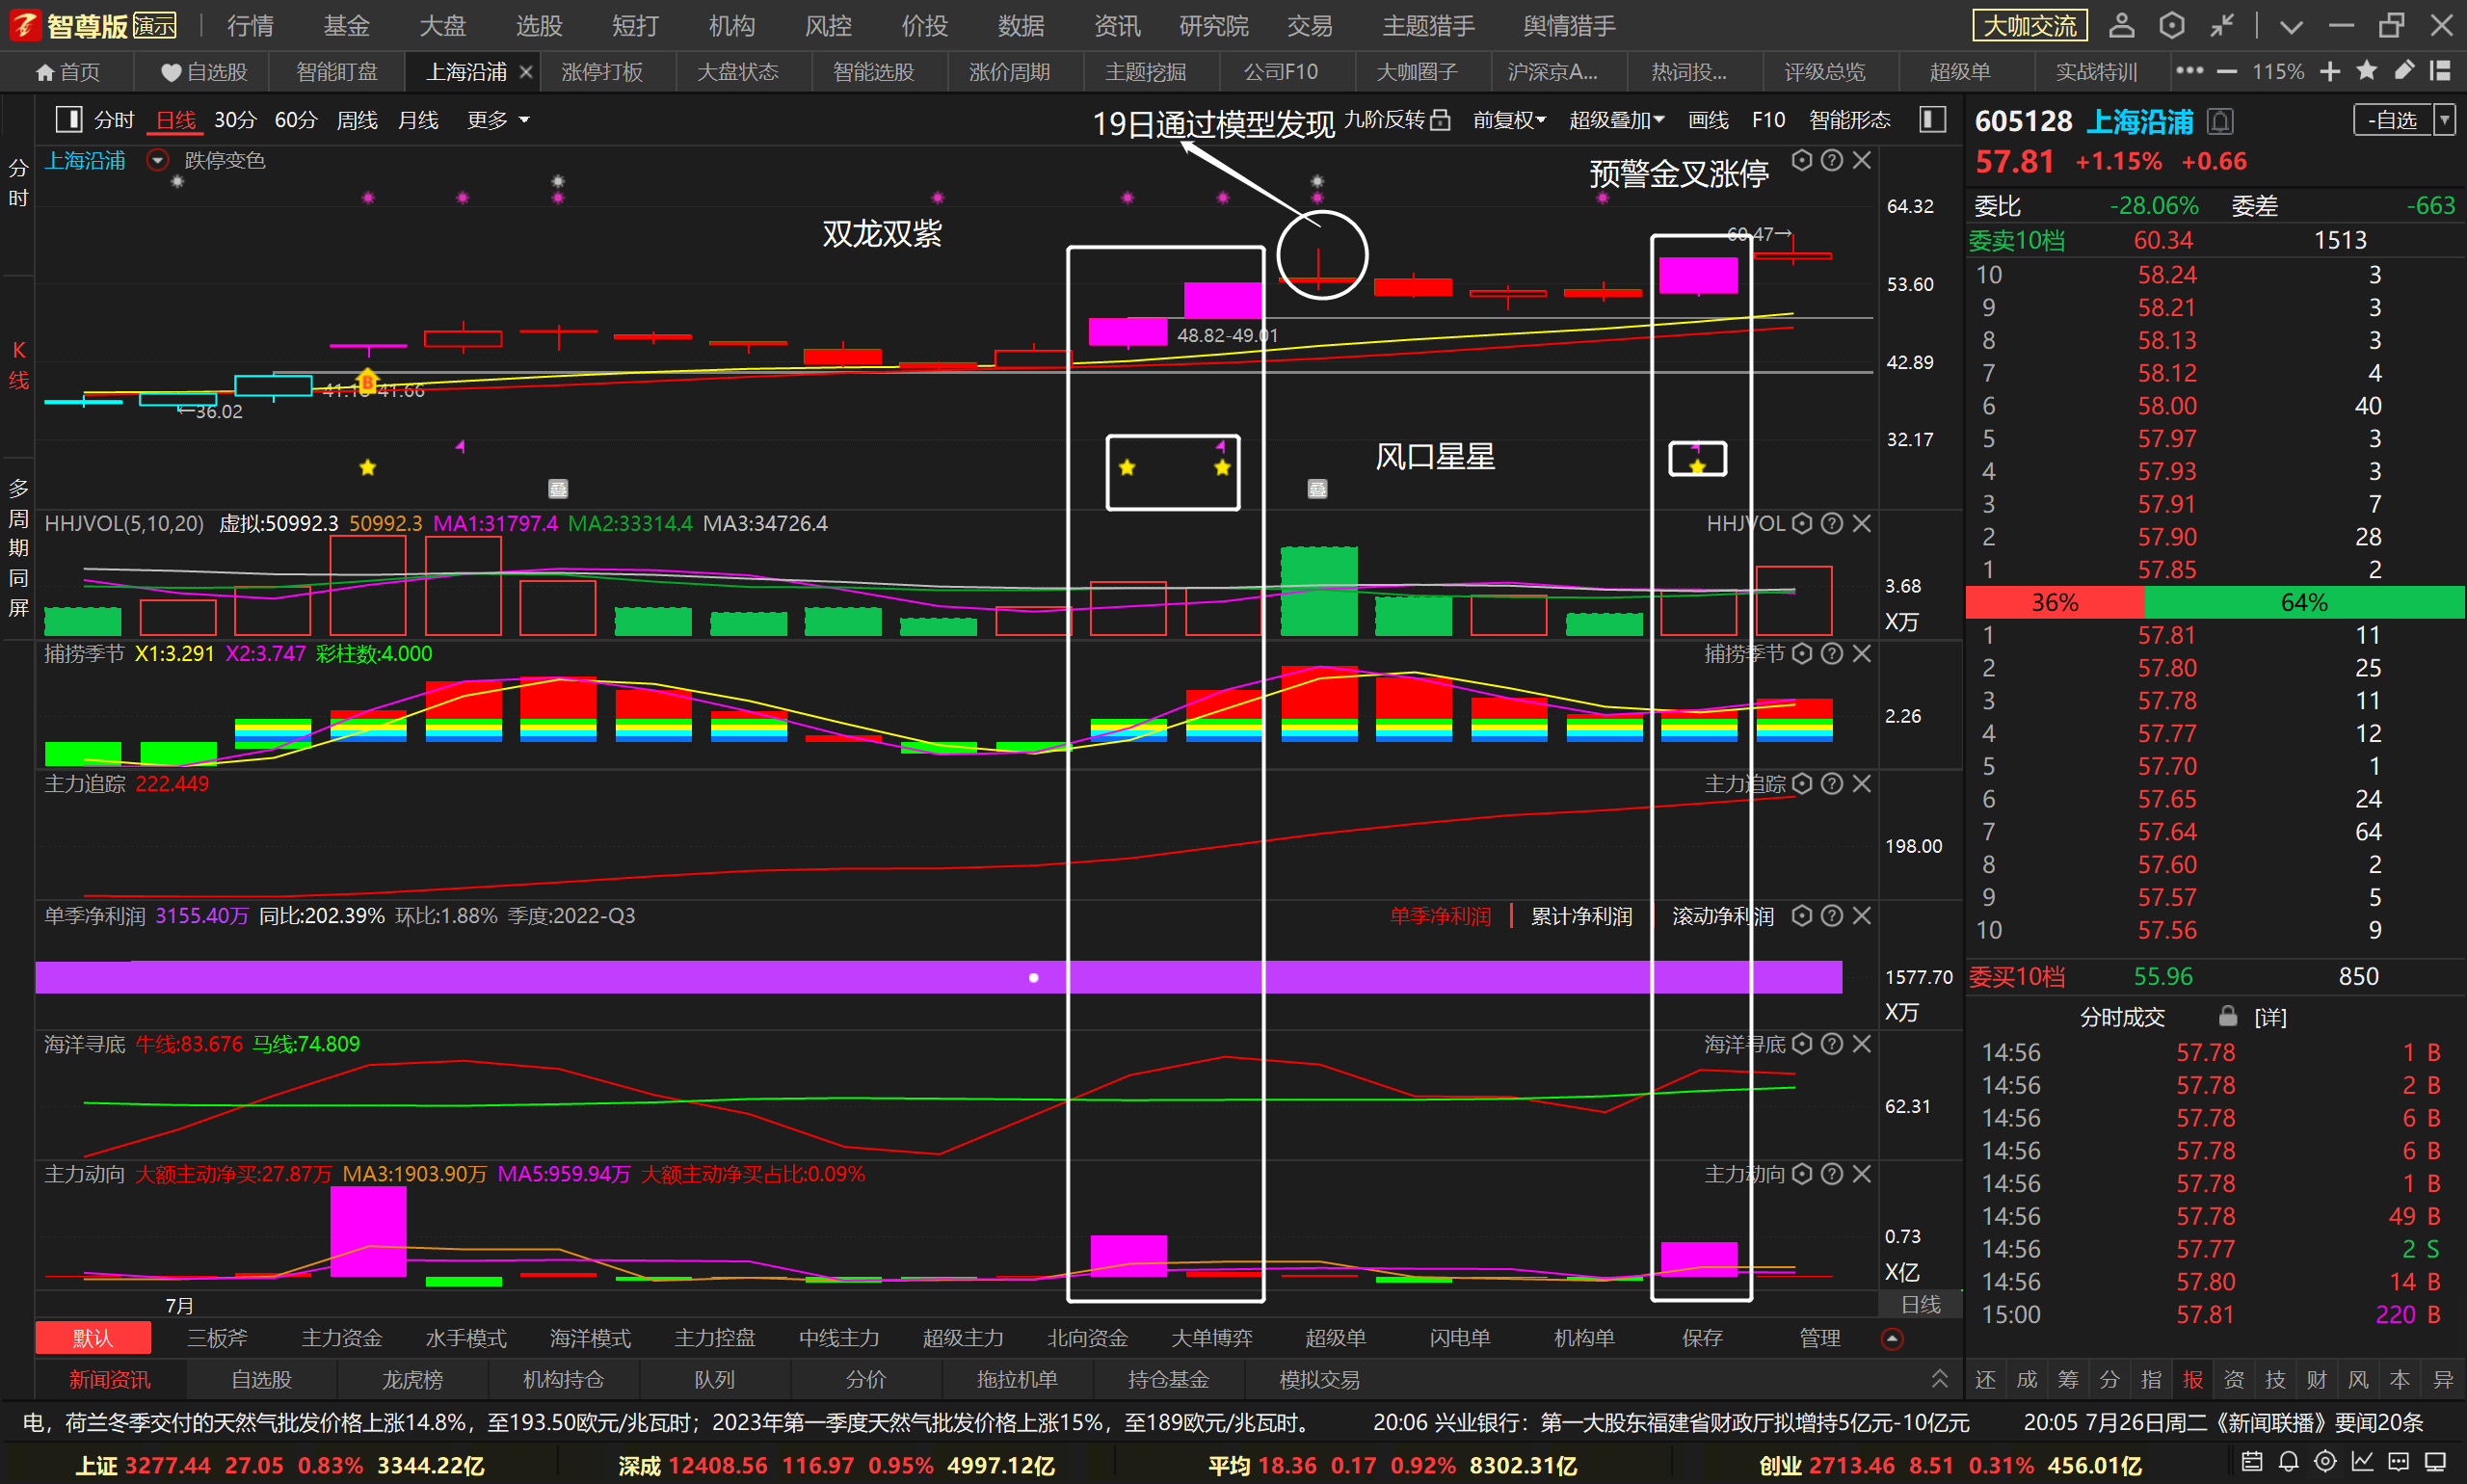The width and height of the screenshot is (2467, 1484).
Task: Open the 前复权 adjustment dropdown
Action: (1509, 120)
